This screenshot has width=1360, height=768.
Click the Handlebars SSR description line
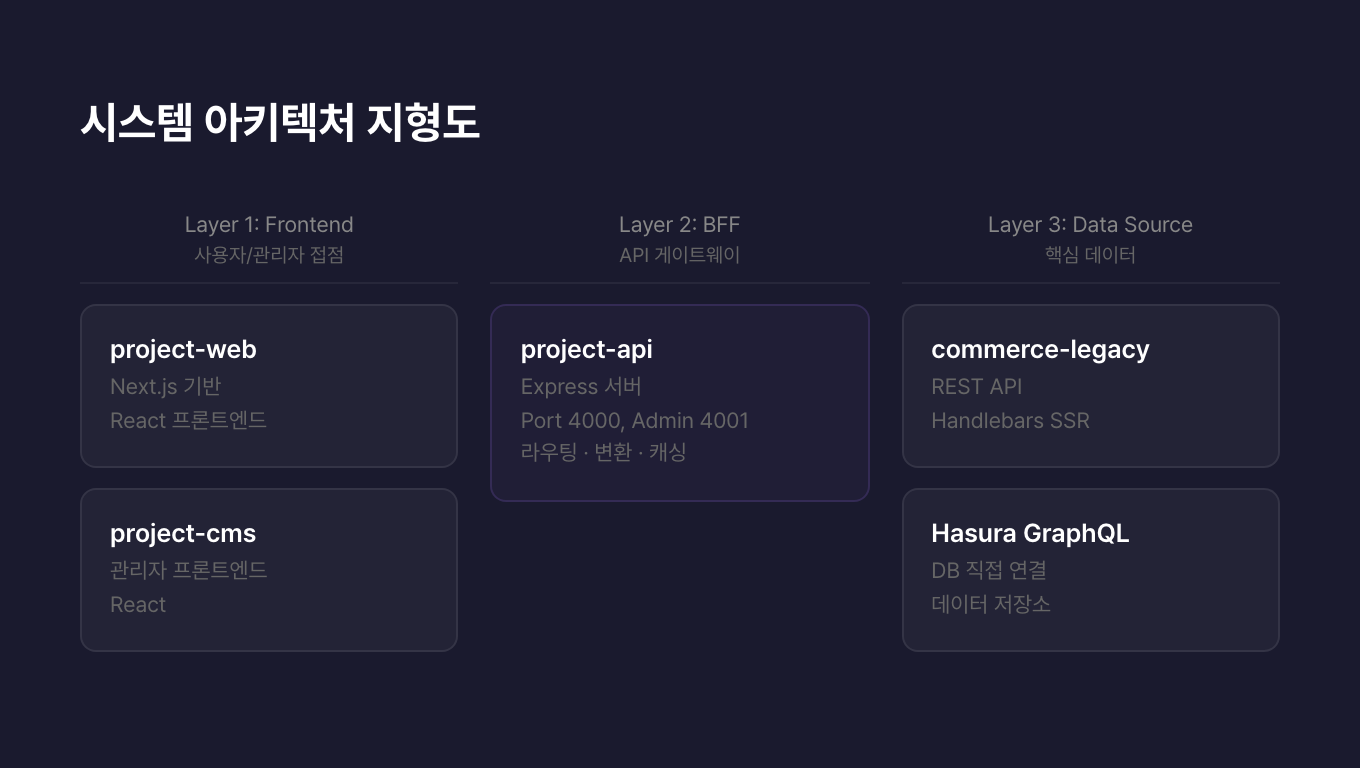point(1010,421)
